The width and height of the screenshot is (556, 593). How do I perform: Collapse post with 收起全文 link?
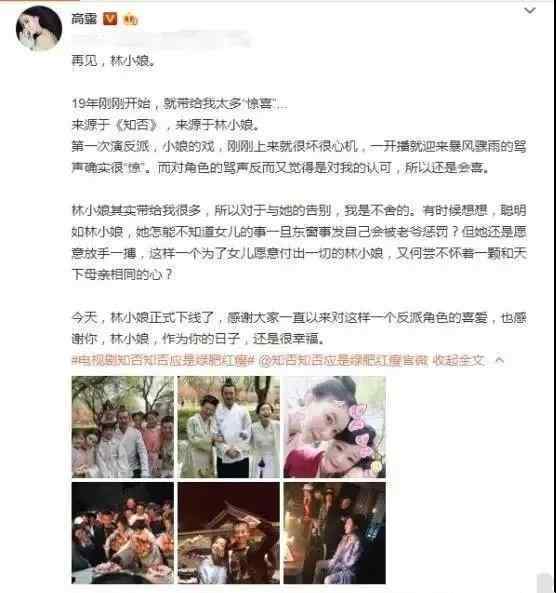pyautogui.click(x=458, y=360)
